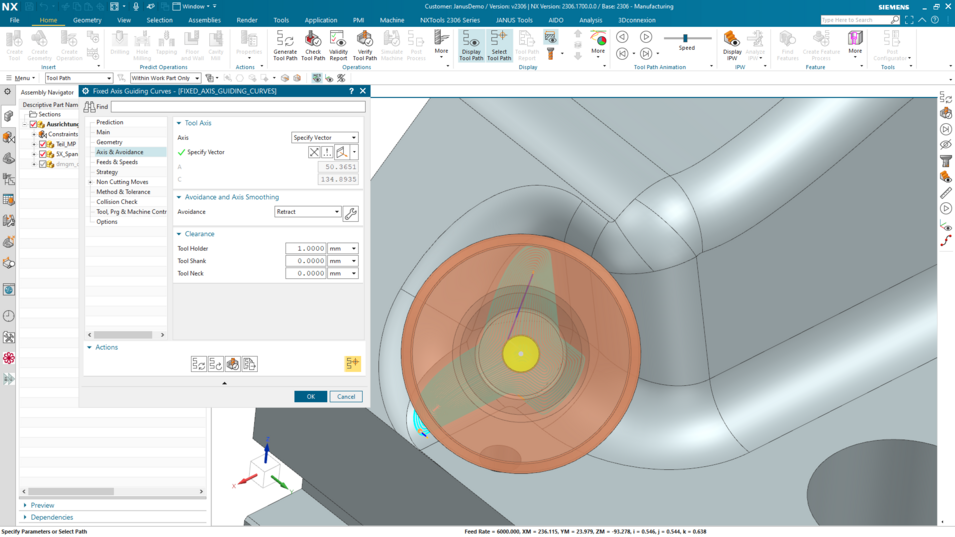Open the Geometry ribbon tab
The height and width of the screenshot is (537, 955).
click(87, 20)
